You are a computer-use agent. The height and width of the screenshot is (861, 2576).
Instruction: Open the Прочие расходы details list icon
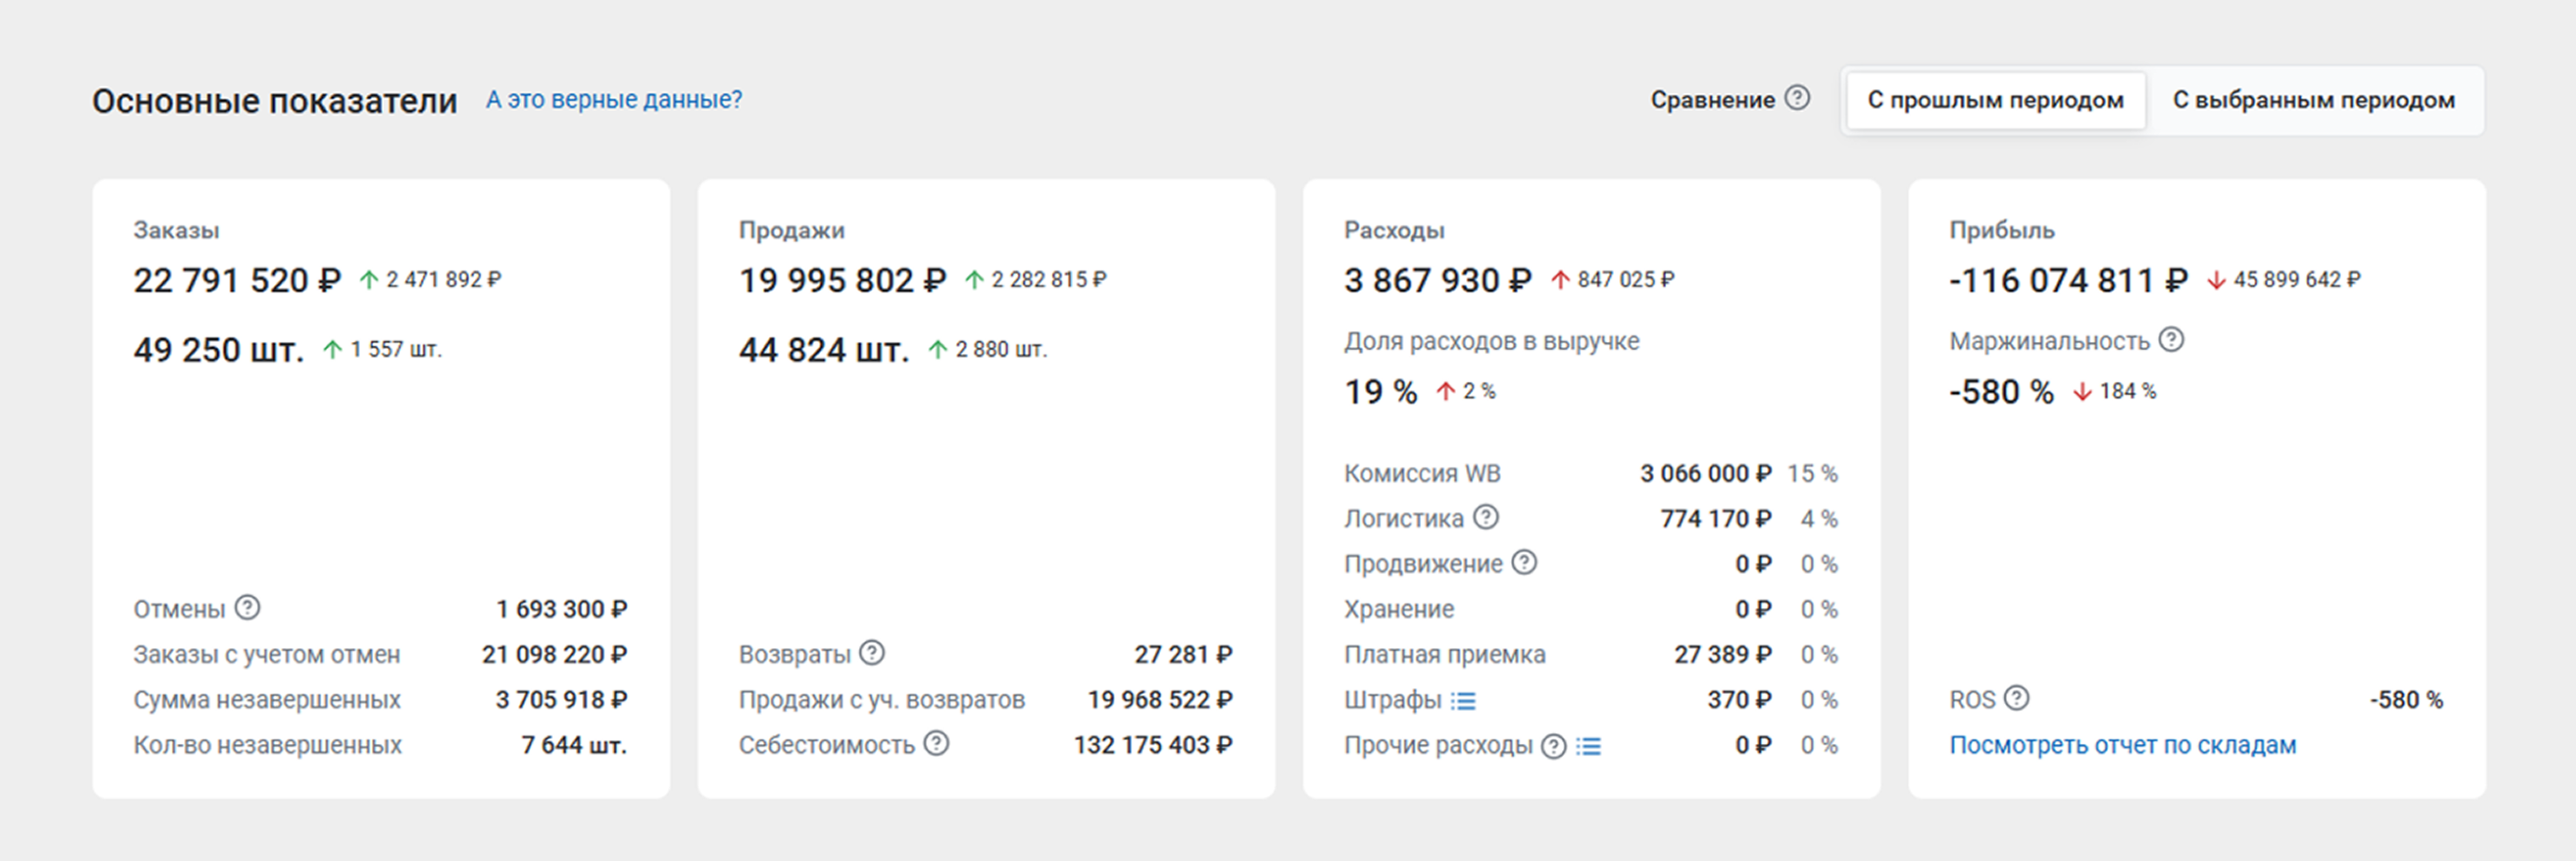1589,746
